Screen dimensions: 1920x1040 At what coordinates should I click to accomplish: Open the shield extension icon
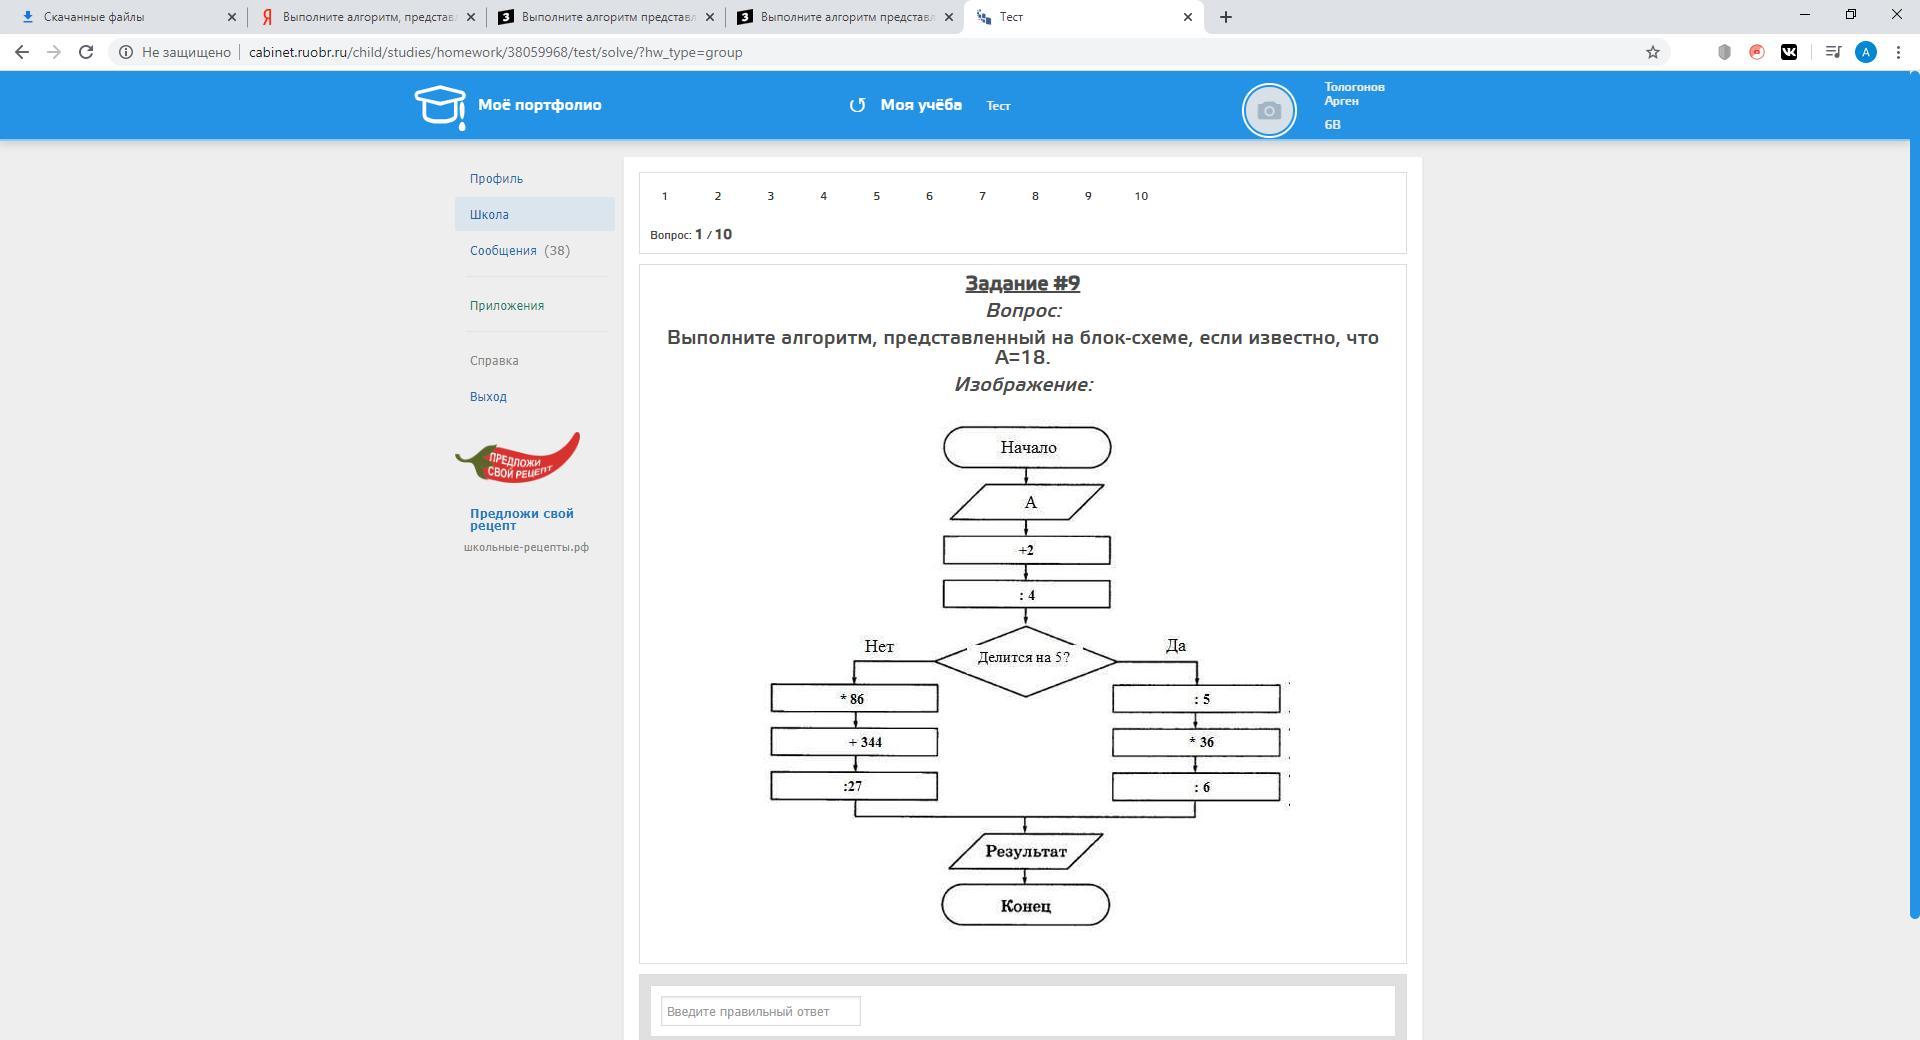click(1724, 52)
